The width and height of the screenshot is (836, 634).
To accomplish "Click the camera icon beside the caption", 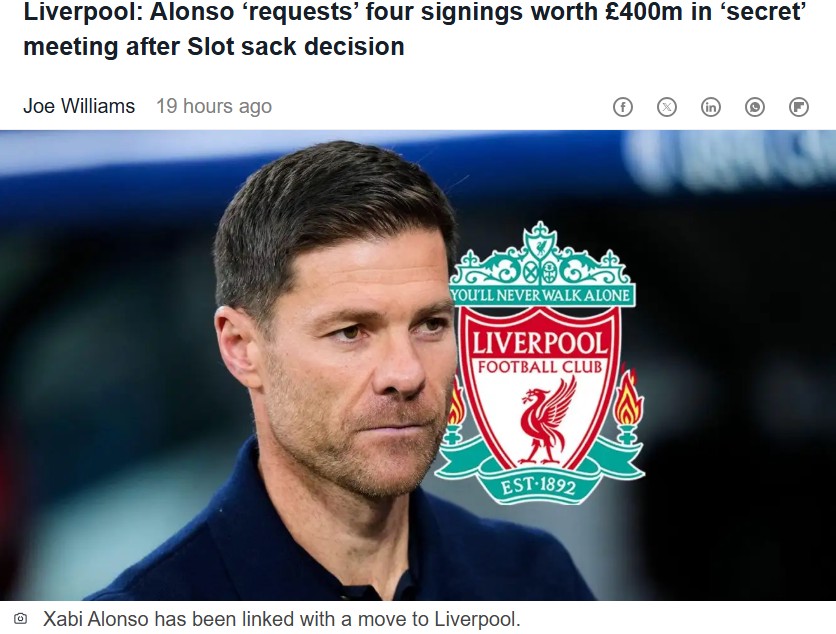I will coord(20,619).
